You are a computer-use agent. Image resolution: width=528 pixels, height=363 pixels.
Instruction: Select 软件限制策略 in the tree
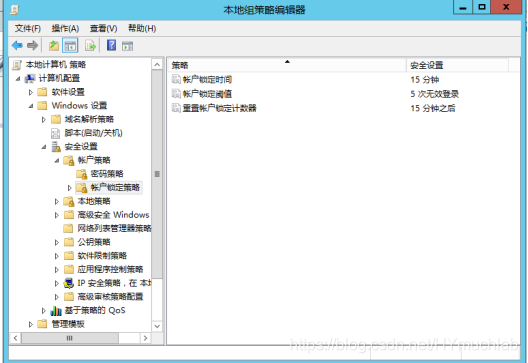pyautogui.click(x=102, y=256)
